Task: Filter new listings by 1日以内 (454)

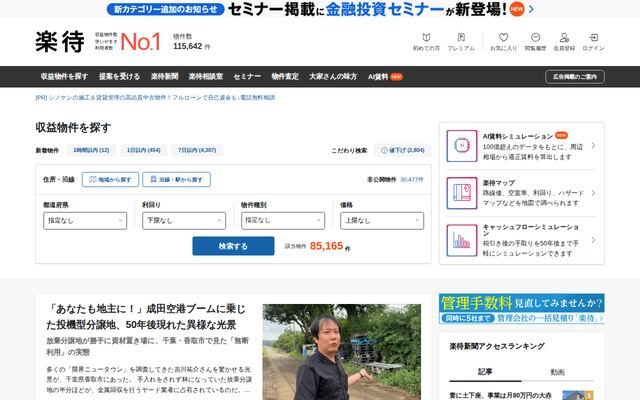Action: pos(143,150)
